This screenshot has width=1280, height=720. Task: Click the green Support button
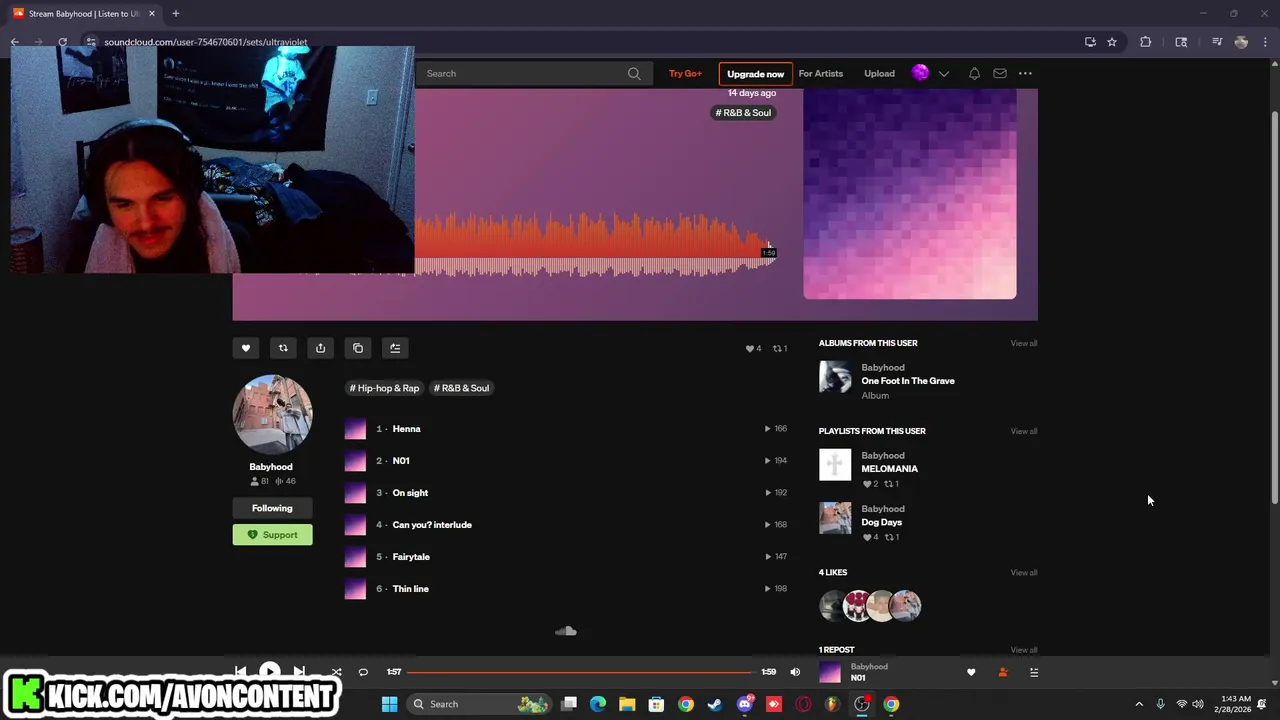coord(272,535)
